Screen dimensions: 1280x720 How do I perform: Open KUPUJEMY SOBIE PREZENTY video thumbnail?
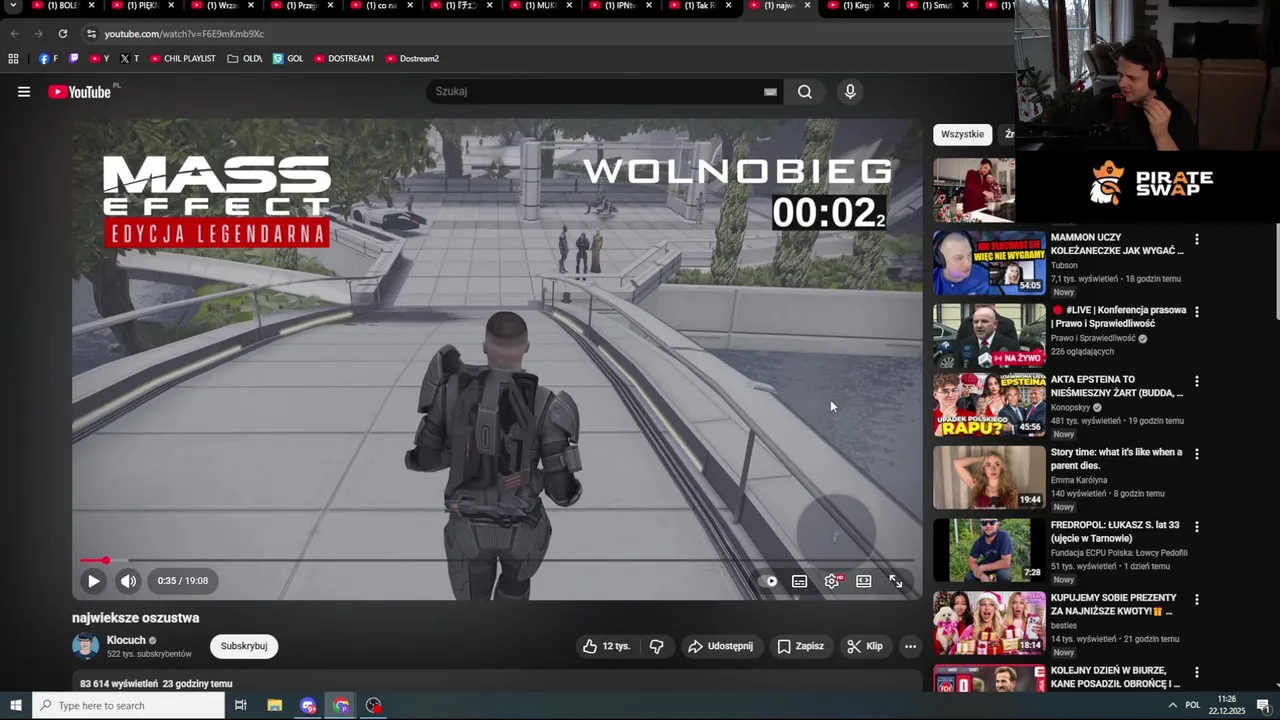989,623
